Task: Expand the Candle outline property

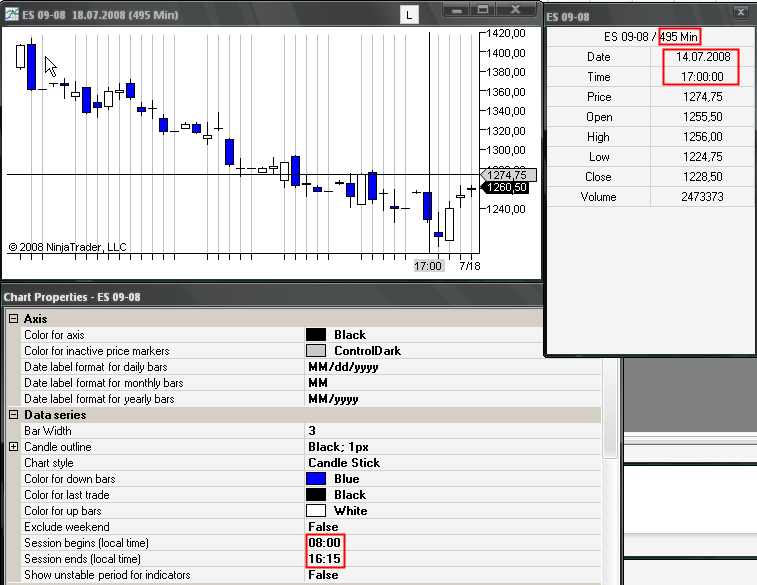Action: click(14, 446)
